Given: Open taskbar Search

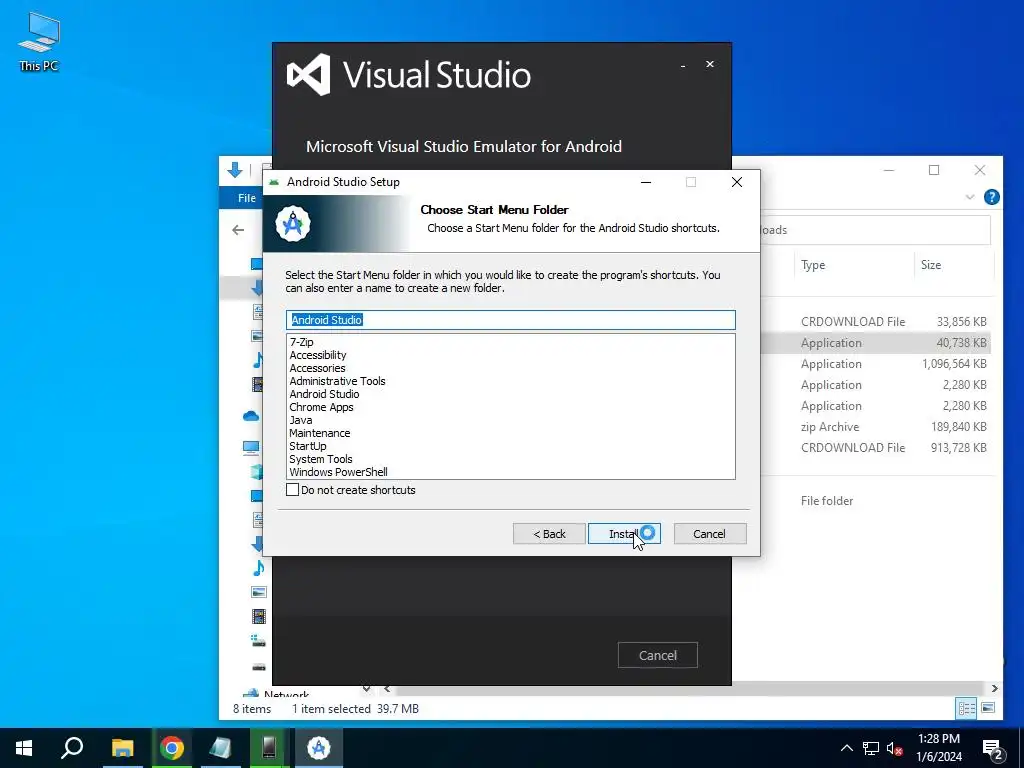Looking at the screenshot, I should pyautogui.click(x=72, y=748).
